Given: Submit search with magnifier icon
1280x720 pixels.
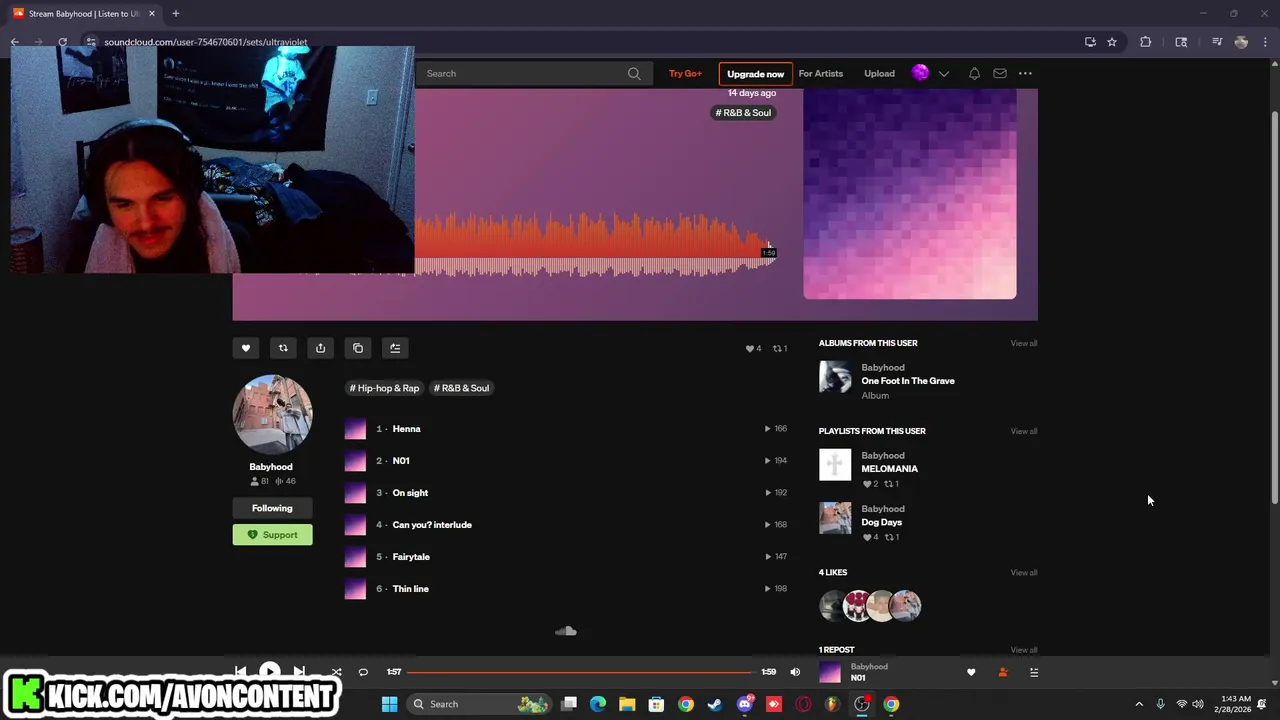Looking at the screenshot, I should [x=634, y=73].
